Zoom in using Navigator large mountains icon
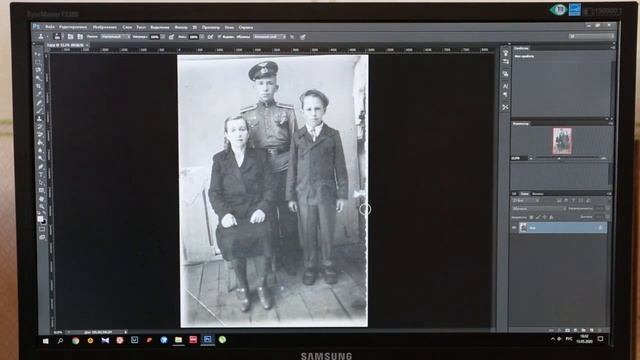Screen dimensions: 640x360 (603, 158)
